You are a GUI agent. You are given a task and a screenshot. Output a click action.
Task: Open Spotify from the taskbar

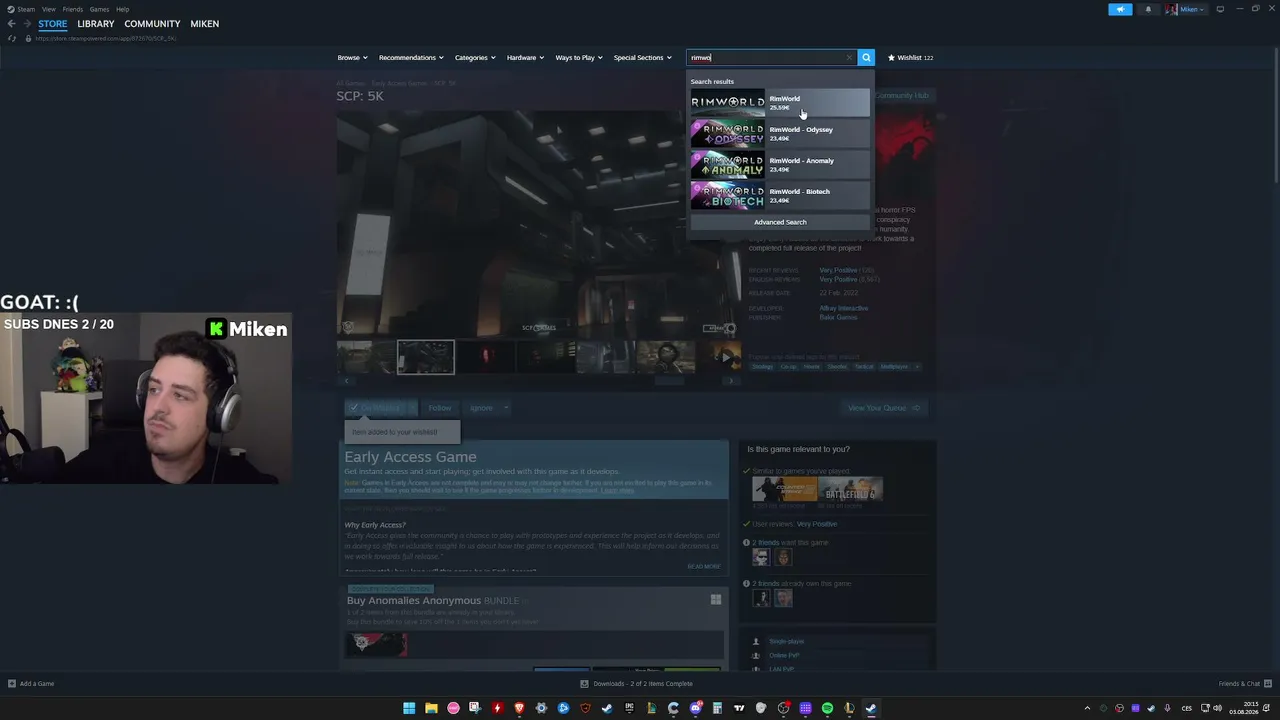tap(827, 708)
